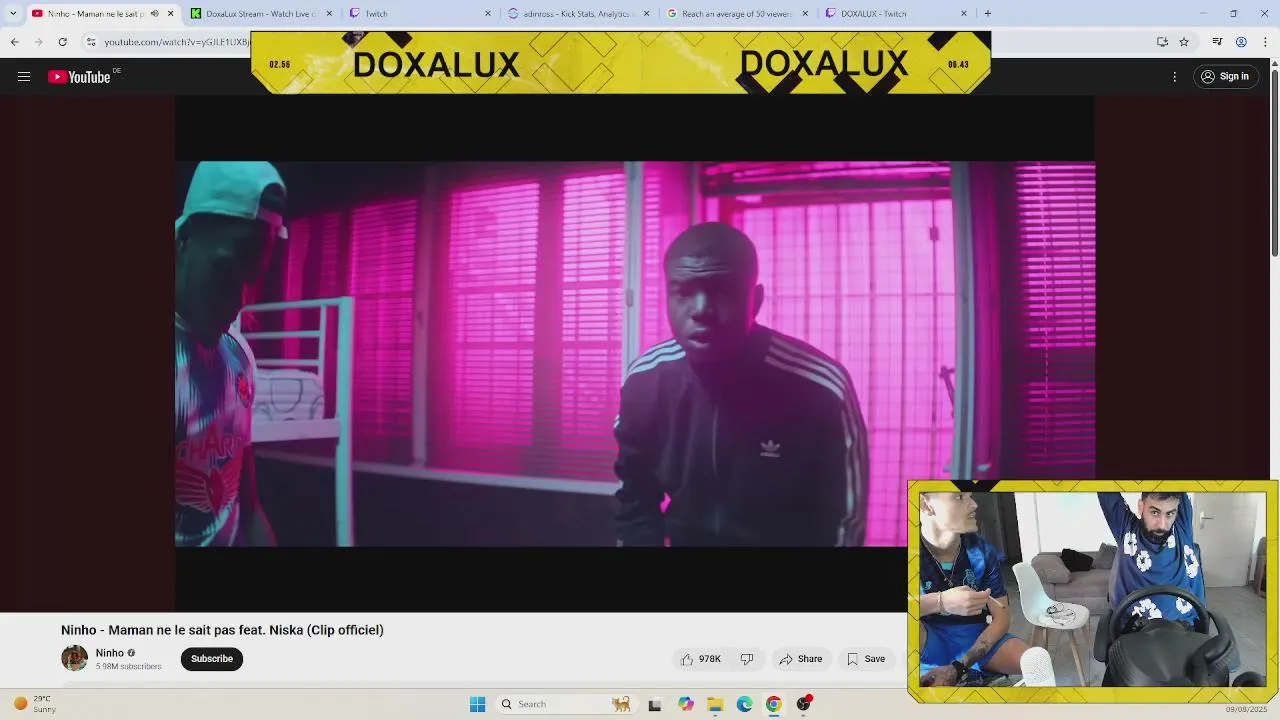Mute the Ninho tab audio icon
This screenshot has width=1280, height=720.
tap(154, 14)
